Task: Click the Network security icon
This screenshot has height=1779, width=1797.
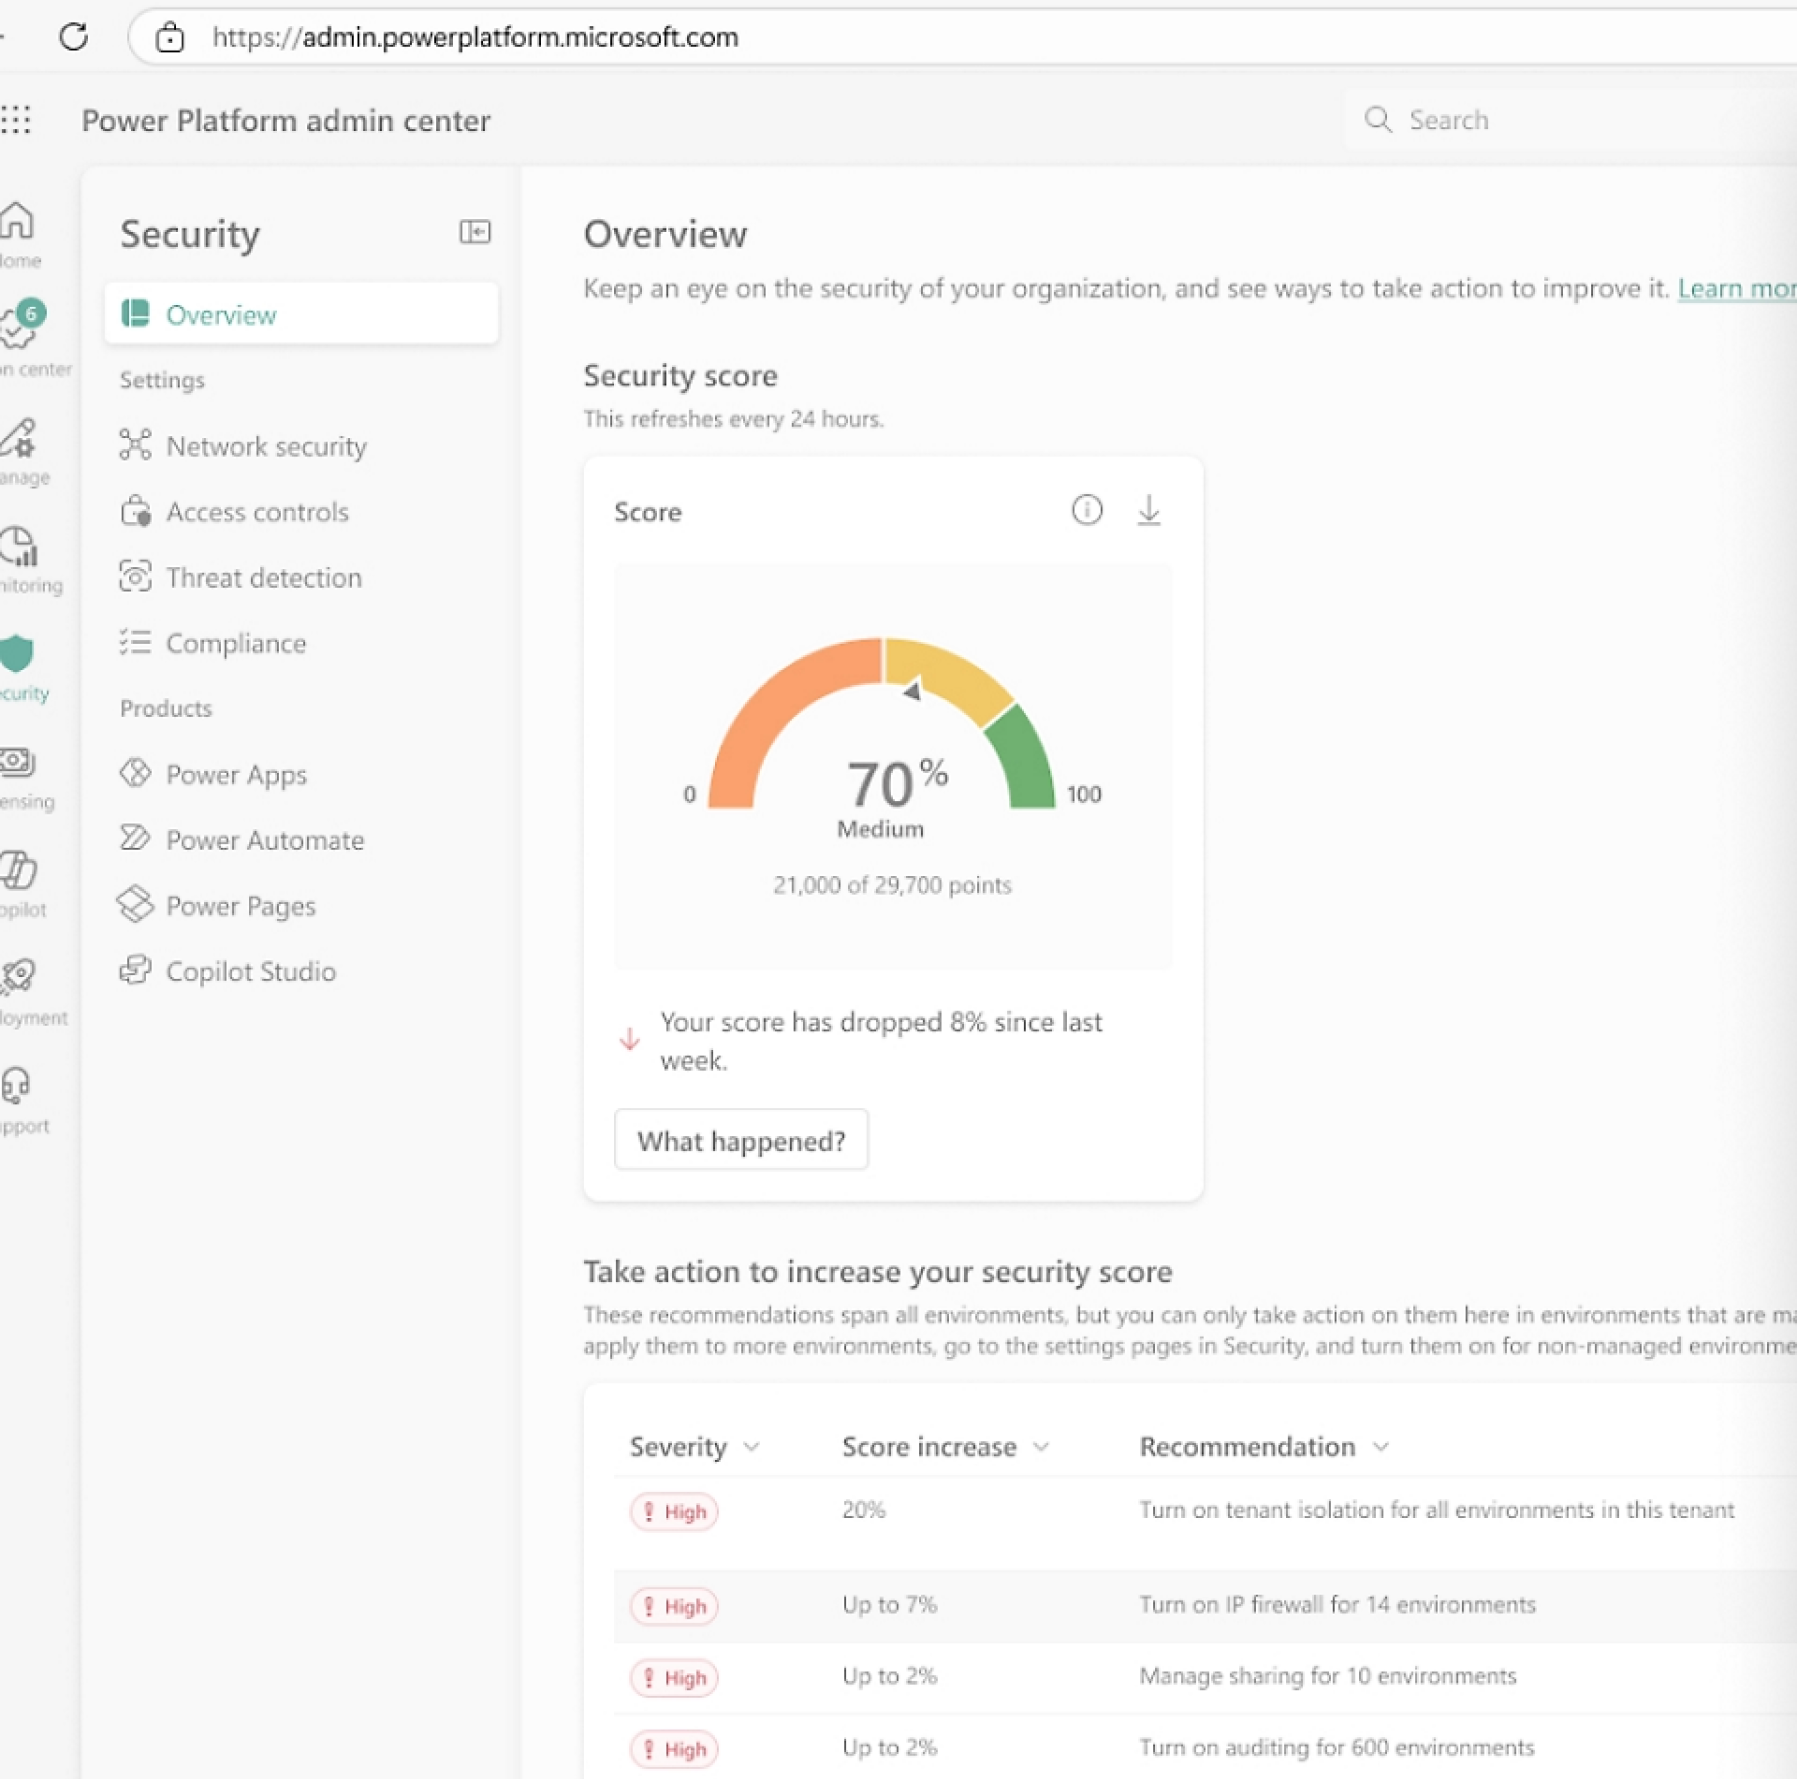Action: (135, 445)
